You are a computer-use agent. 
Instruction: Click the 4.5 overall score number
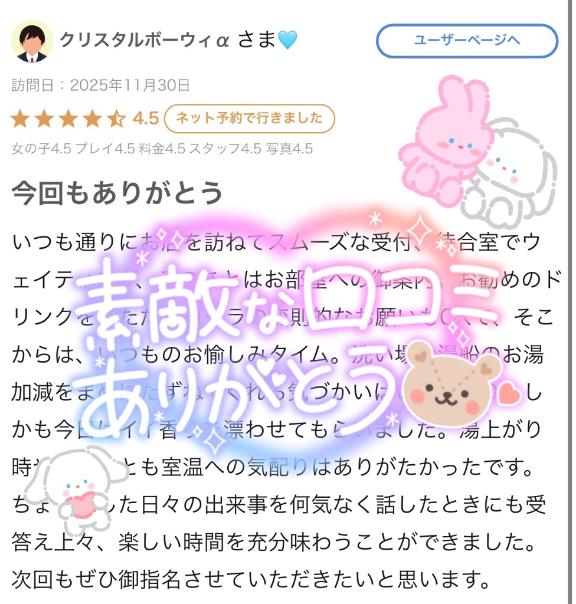pos(146,118)
